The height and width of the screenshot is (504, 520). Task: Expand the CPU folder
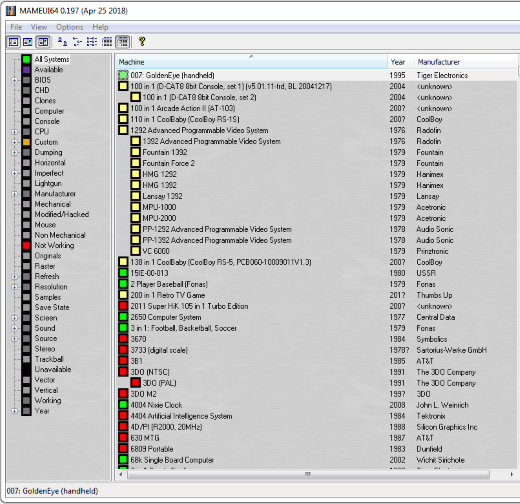tap(14, 132)
